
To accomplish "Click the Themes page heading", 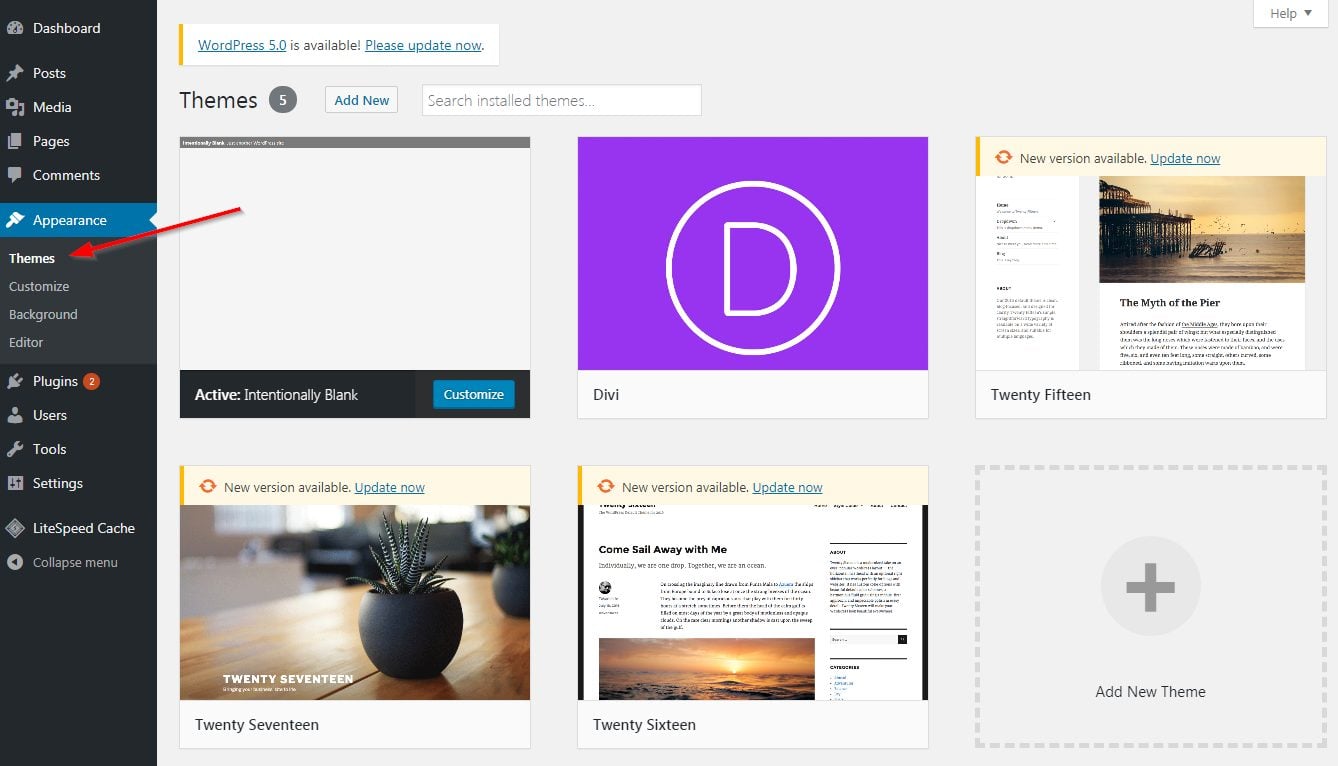I will pyautogui.click(x=218, y=100).
